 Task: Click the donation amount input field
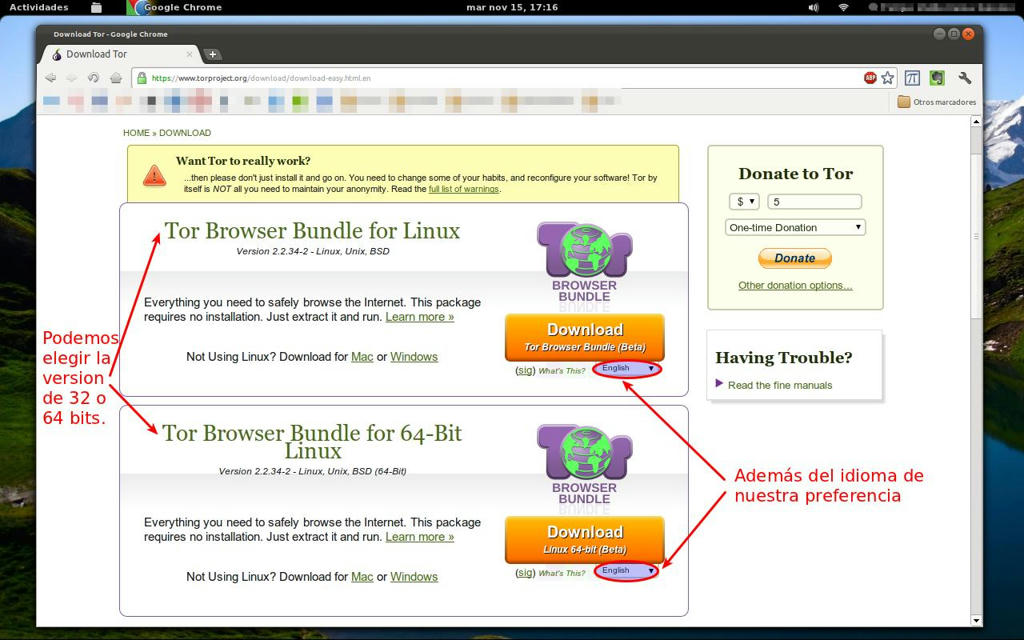click(814, 202)
